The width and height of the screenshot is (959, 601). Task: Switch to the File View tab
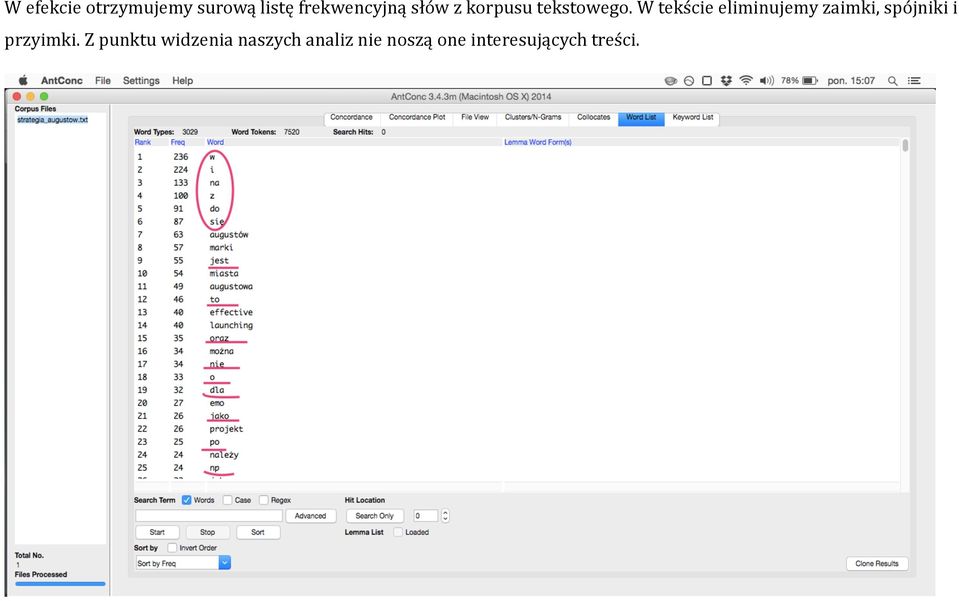(x=475, y=117)
